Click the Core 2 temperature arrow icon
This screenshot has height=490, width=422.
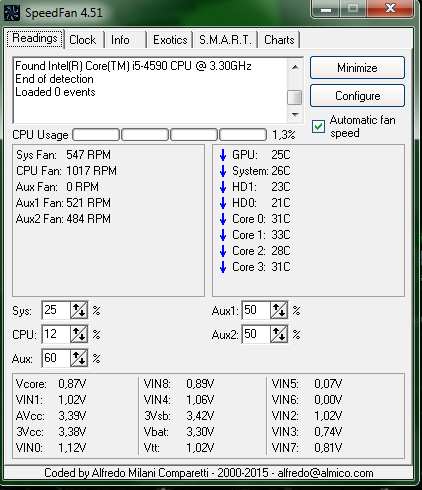point(223,251)
